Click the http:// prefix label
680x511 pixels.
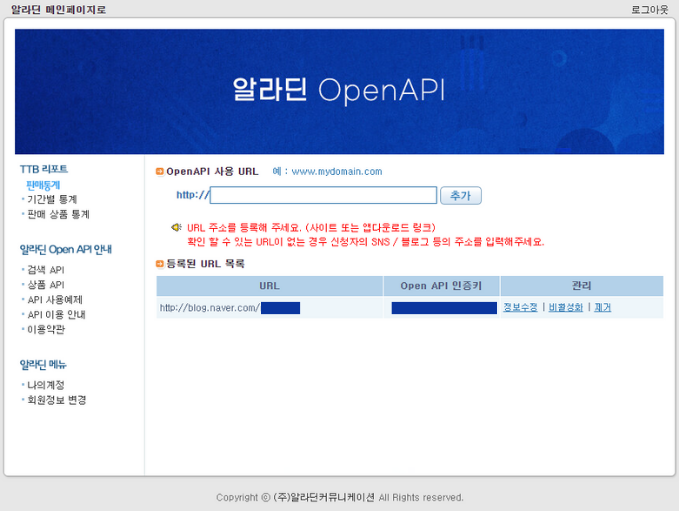click(x=193, y=195)
